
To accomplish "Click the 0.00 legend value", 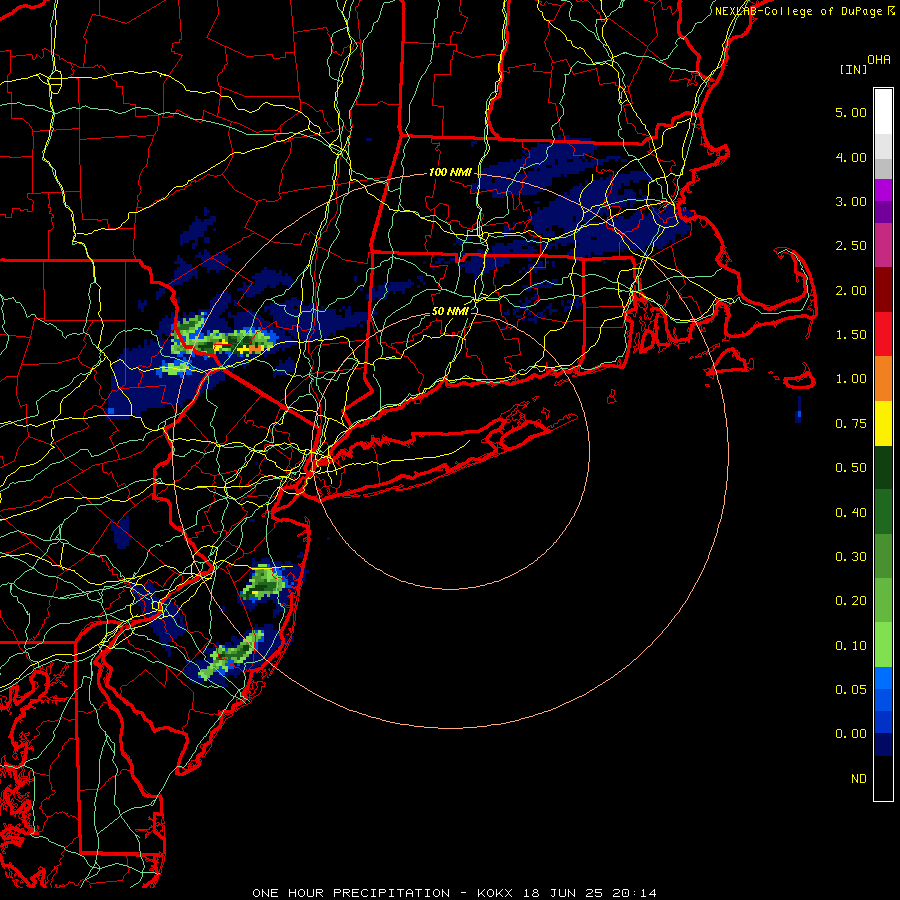I will (x=851, y=734).
